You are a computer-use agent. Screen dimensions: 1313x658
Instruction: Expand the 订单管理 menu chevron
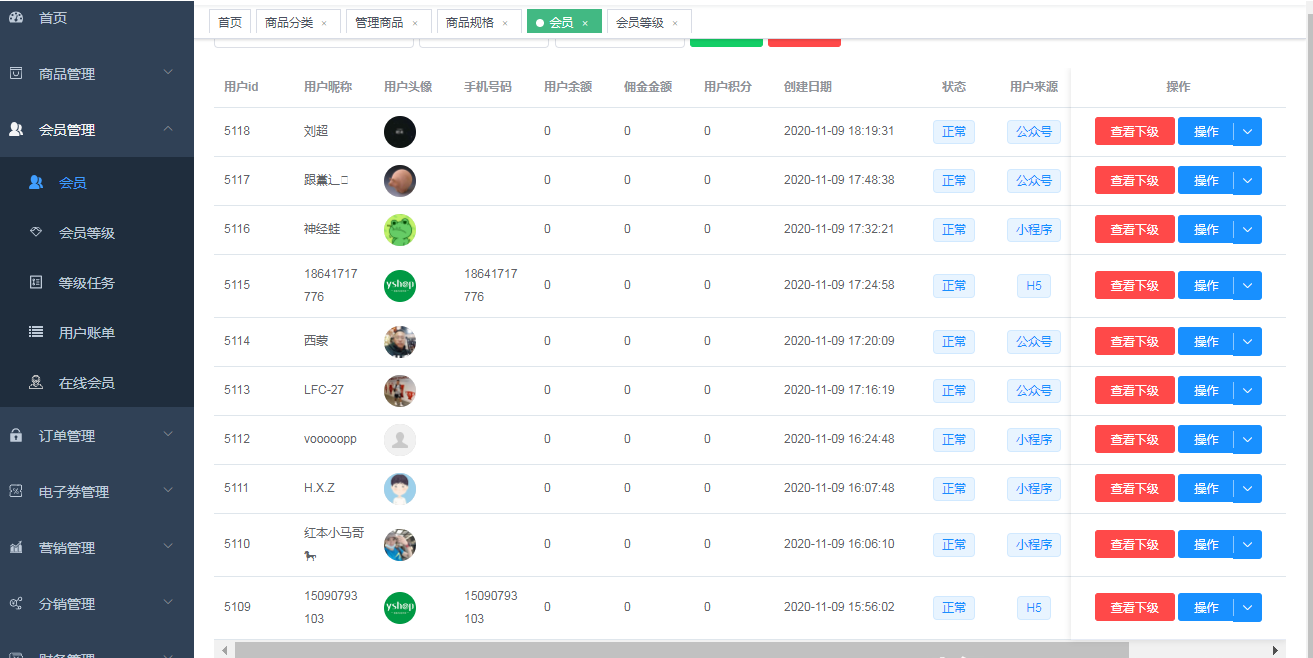point(168,434)
